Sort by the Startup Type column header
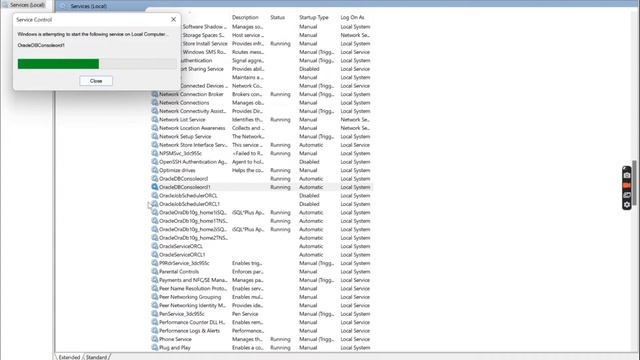This screenshot has width=640, height=360. point(313,18)
